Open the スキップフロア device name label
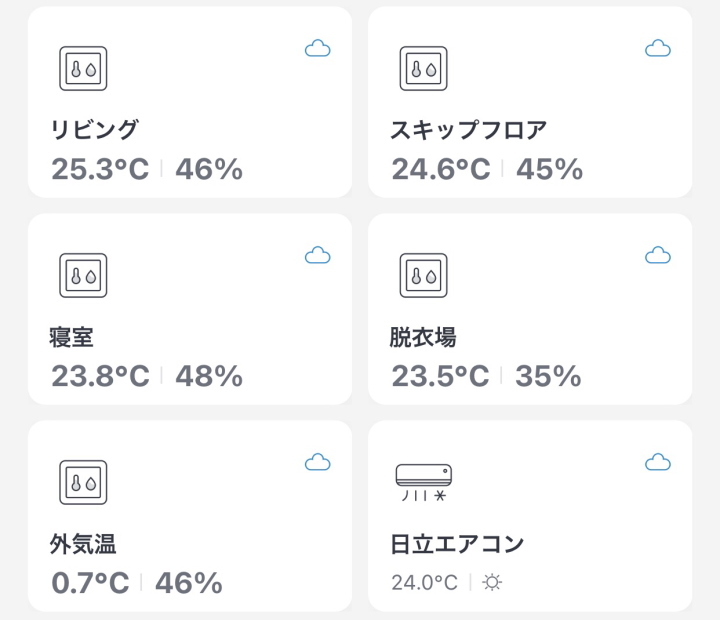The height and width of the screenshot is (620, 720). (x=469, y=130)
